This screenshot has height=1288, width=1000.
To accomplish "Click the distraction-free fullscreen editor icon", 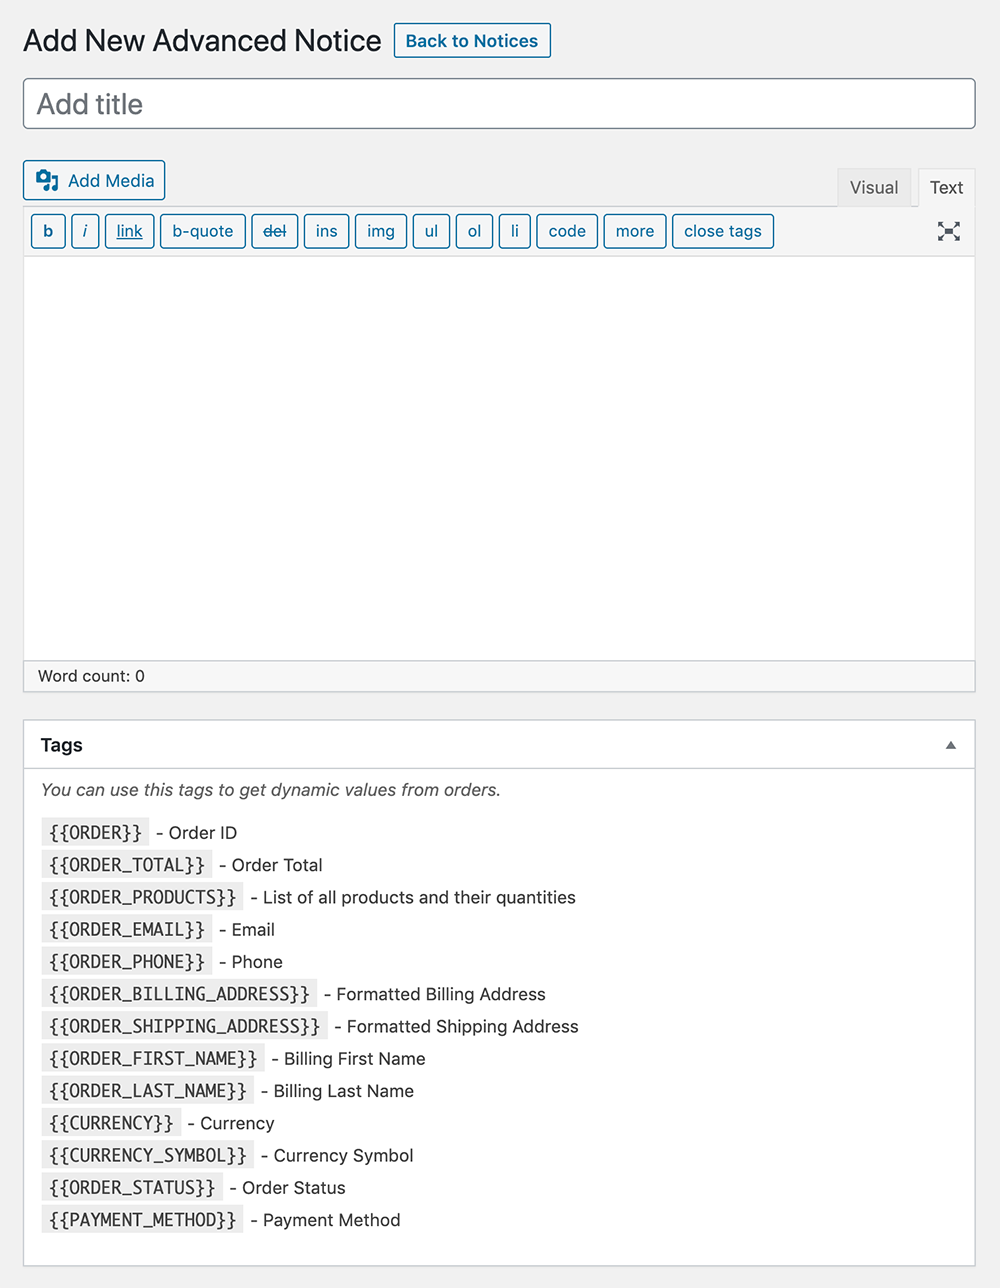I will click(948, 231).
